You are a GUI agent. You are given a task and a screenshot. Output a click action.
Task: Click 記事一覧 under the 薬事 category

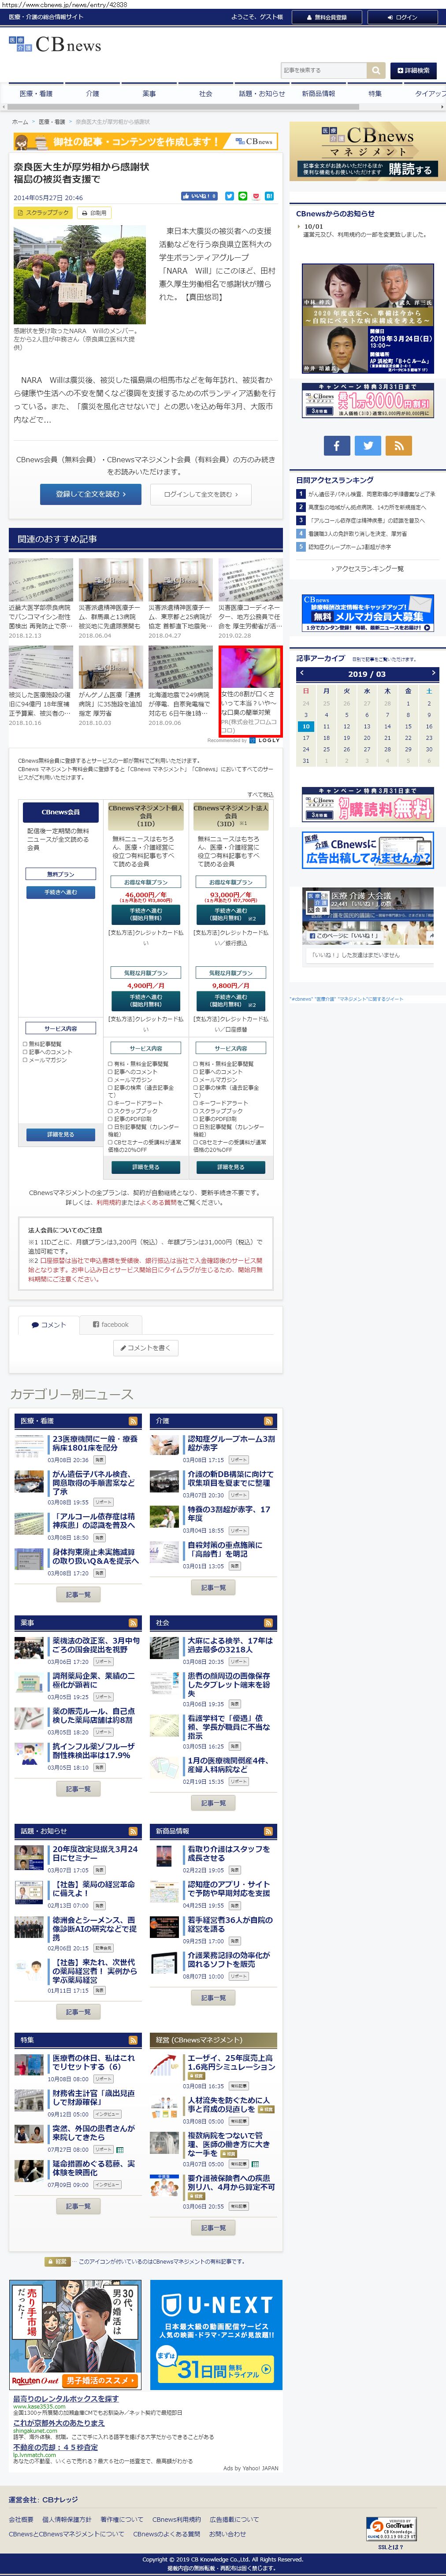(x=78, y=1789)
